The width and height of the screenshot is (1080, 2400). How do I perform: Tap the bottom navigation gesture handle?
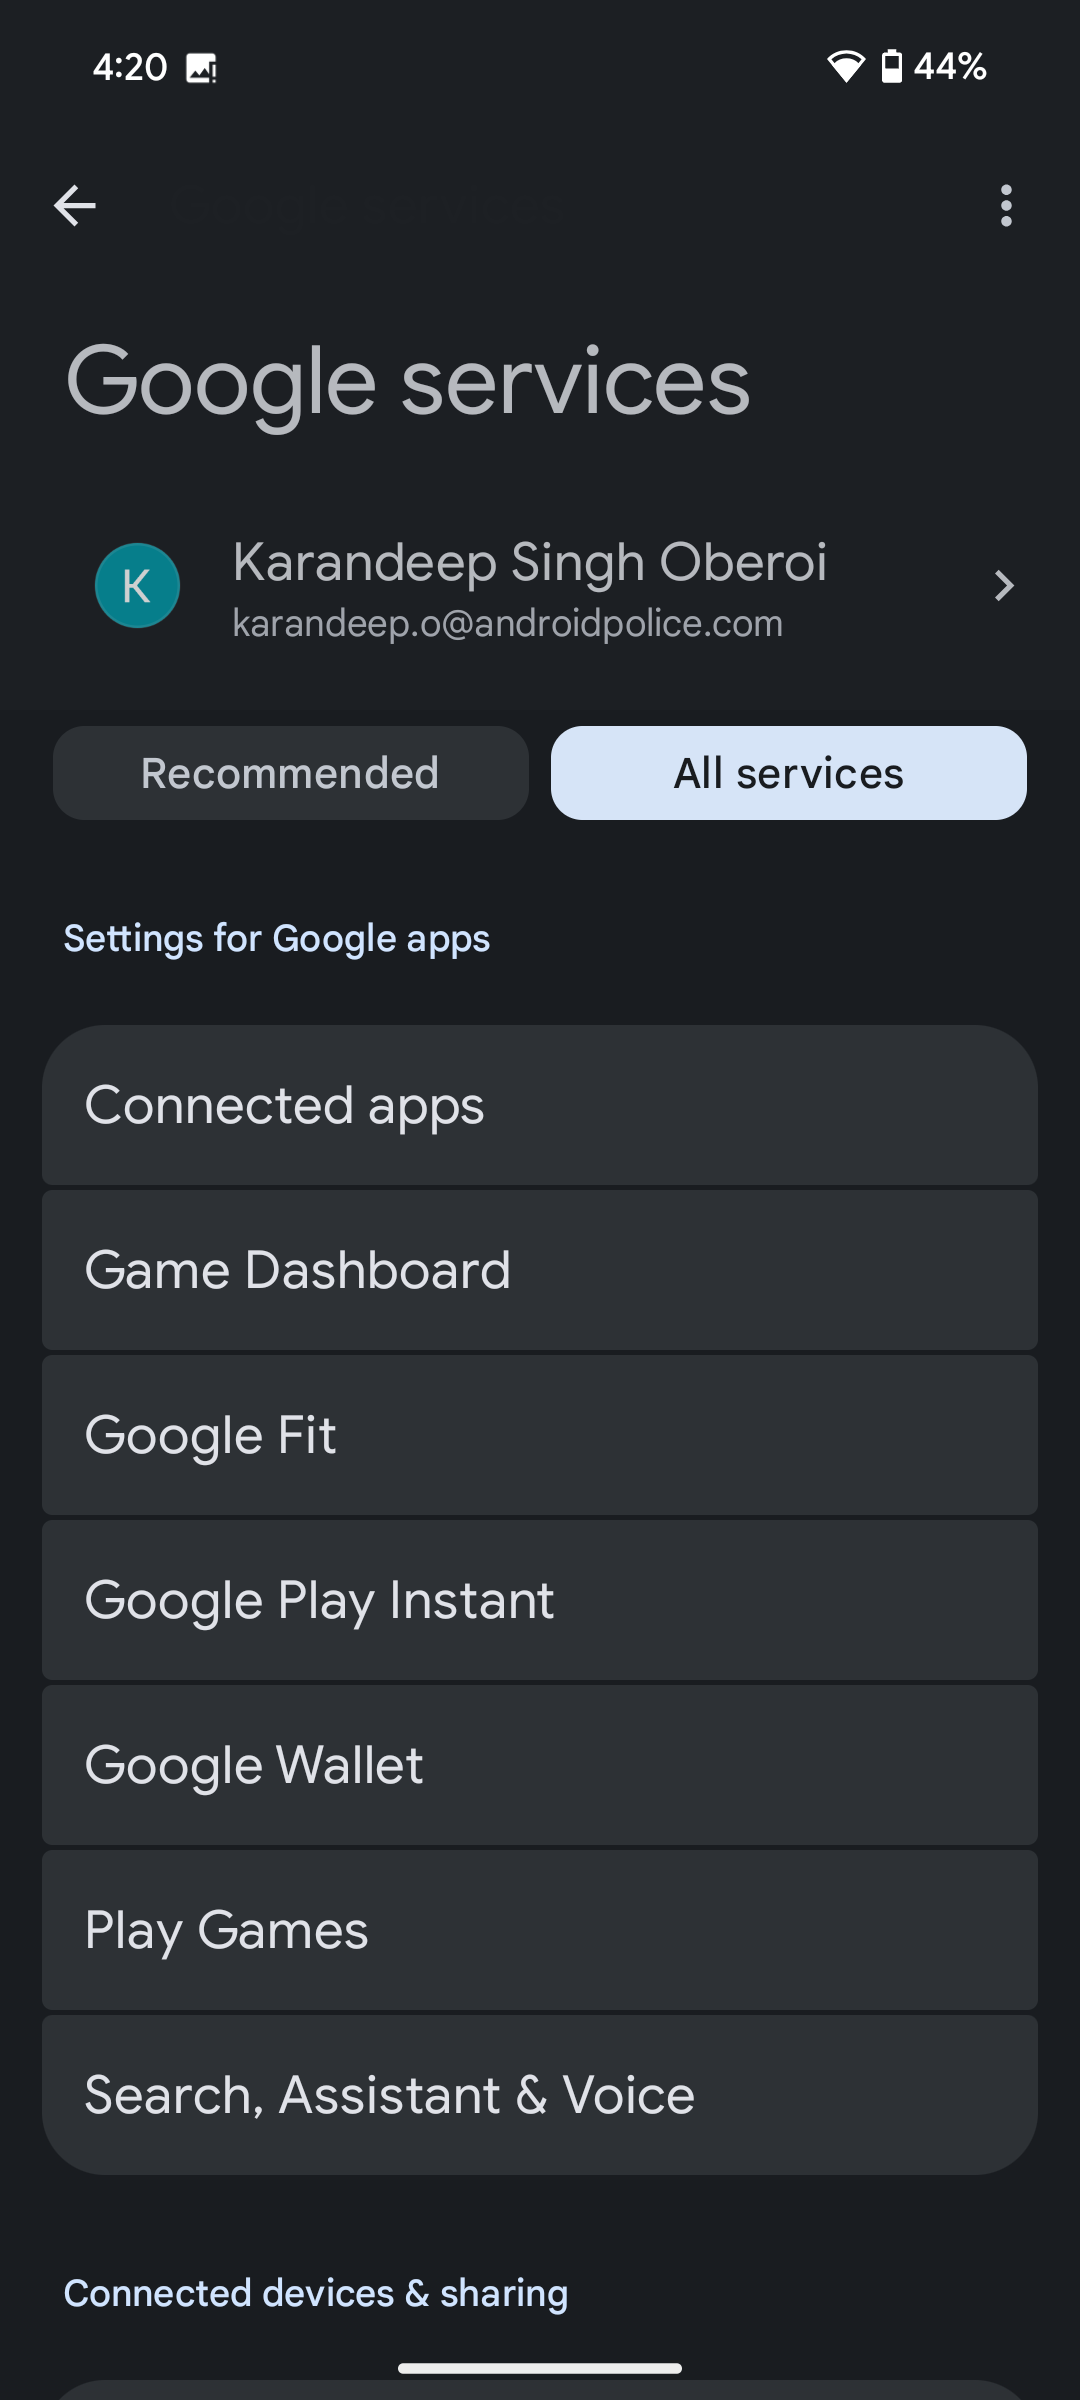(x=540, y=2368)
